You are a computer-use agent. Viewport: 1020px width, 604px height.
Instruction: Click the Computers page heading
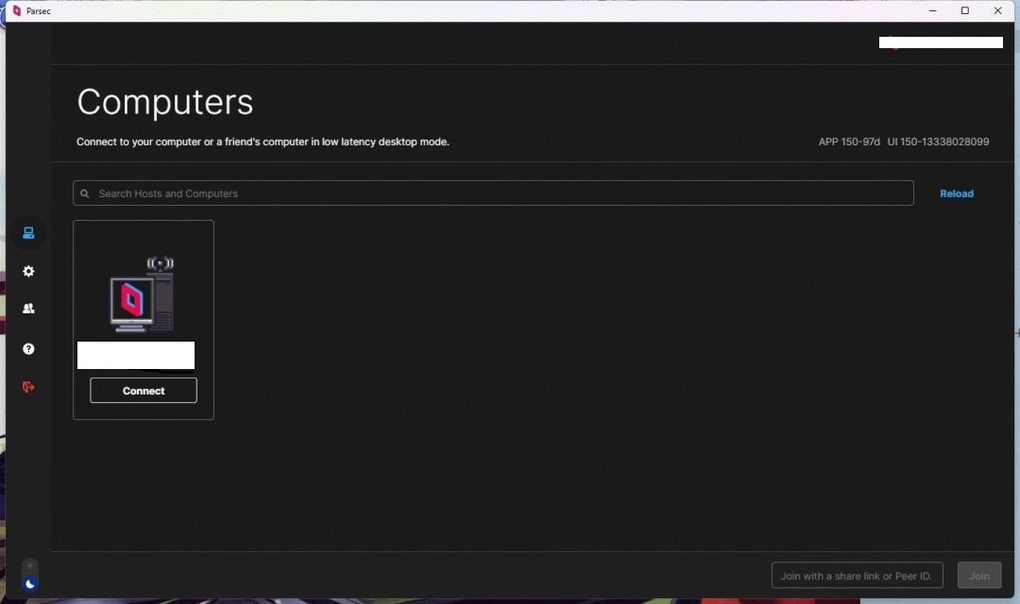[165, 102]
